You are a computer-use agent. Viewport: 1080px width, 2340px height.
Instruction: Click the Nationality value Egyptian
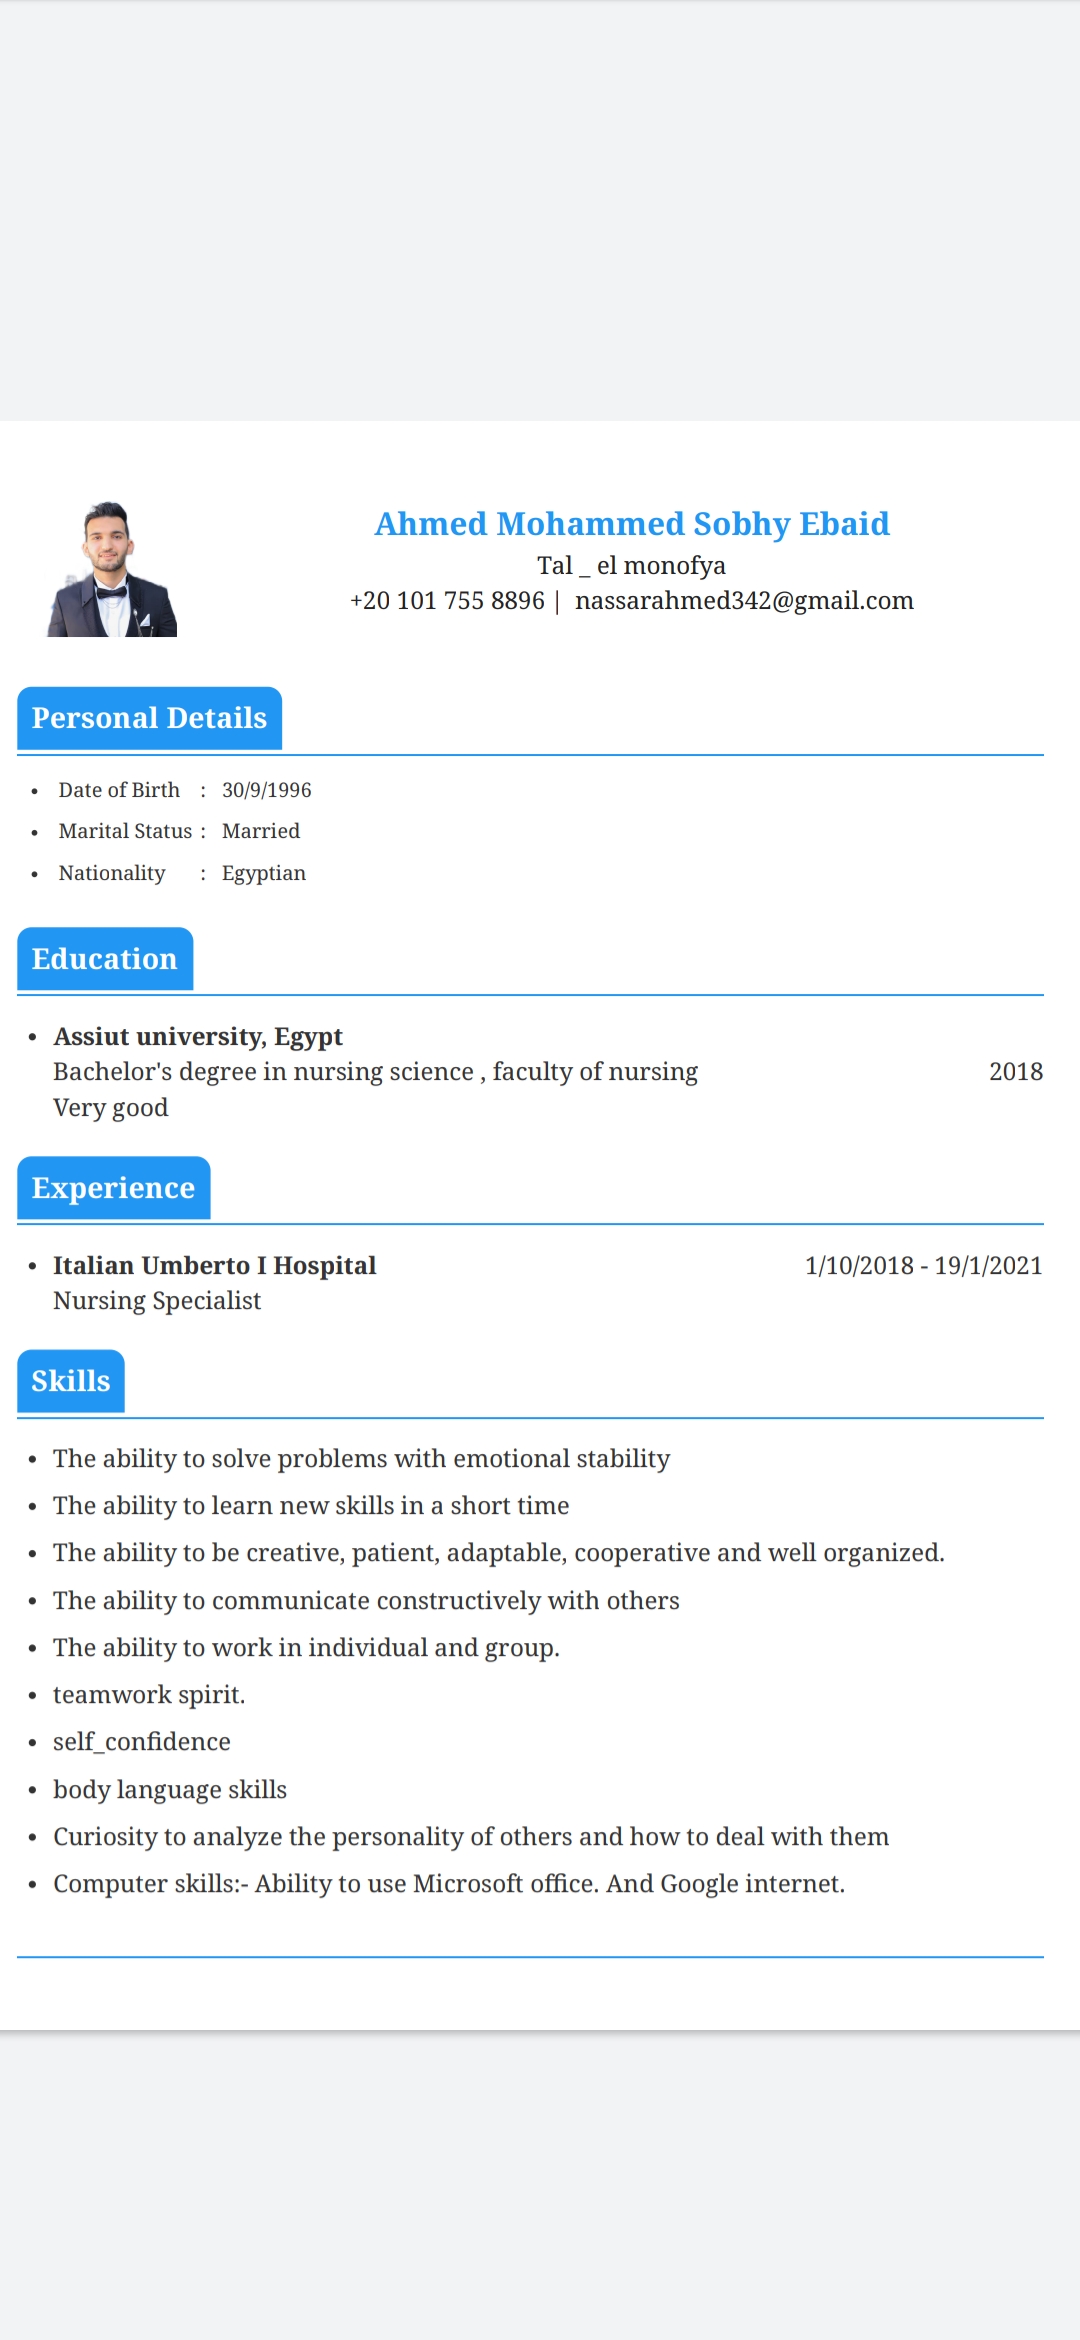(264, 873)
